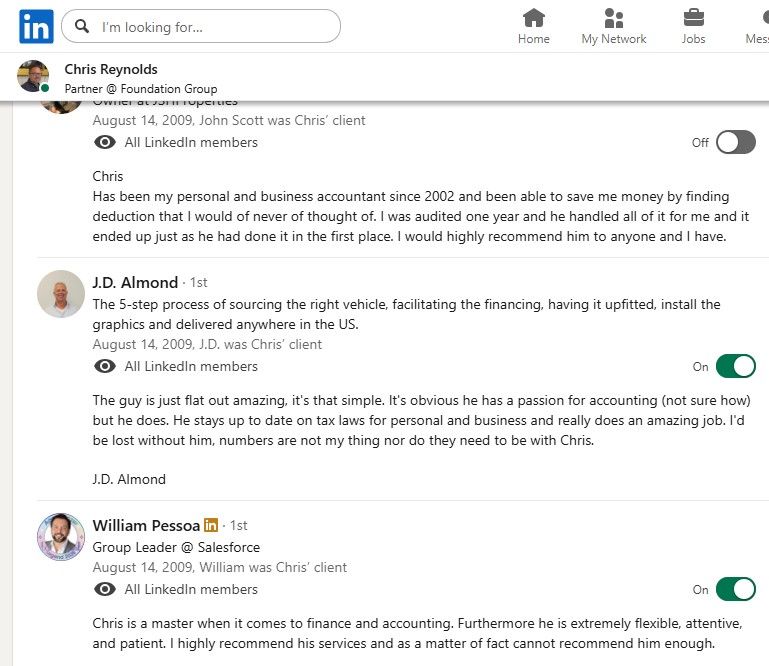Disable William Pessoa's recommendation toggle
The height and width of the screenshot is (666, 769).
click(x=735, y=589)
